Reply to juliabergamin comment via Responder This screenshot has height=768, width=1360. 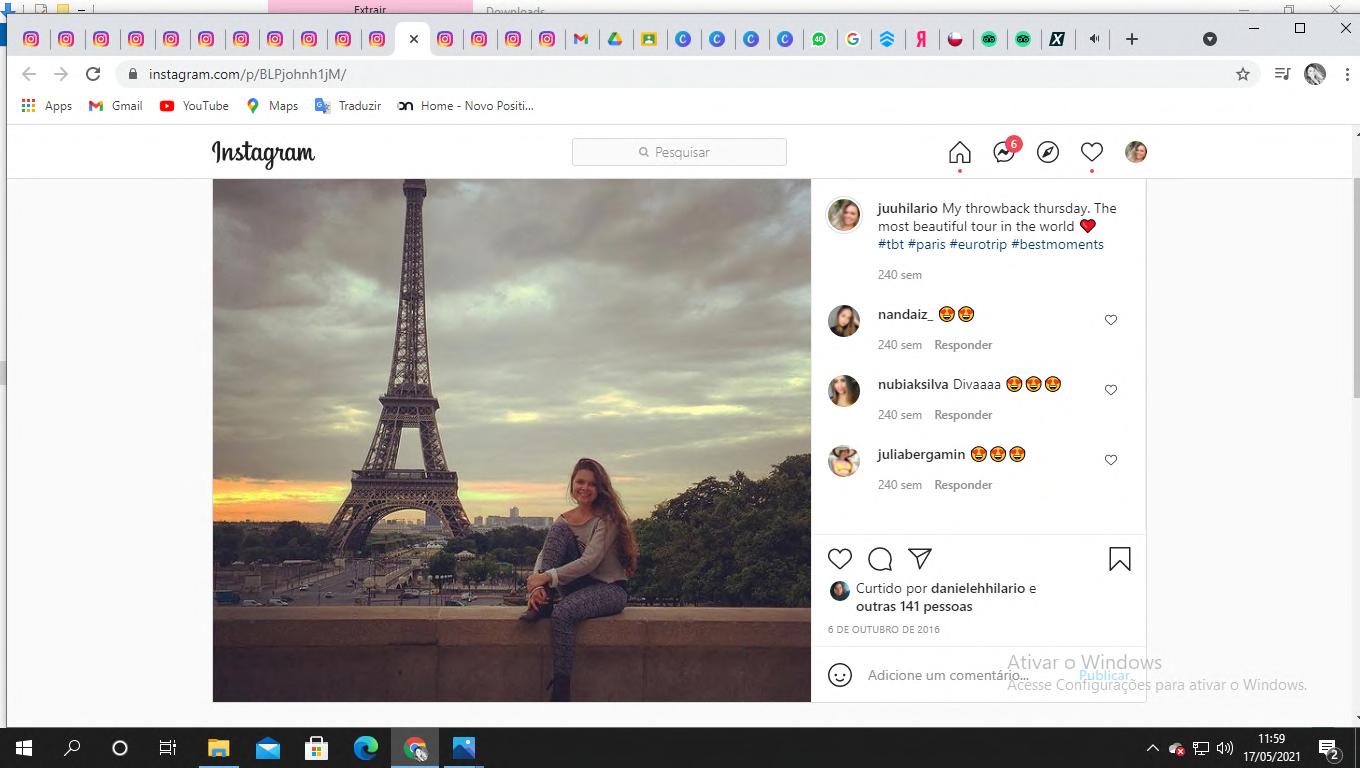click(x=963, y=485)
